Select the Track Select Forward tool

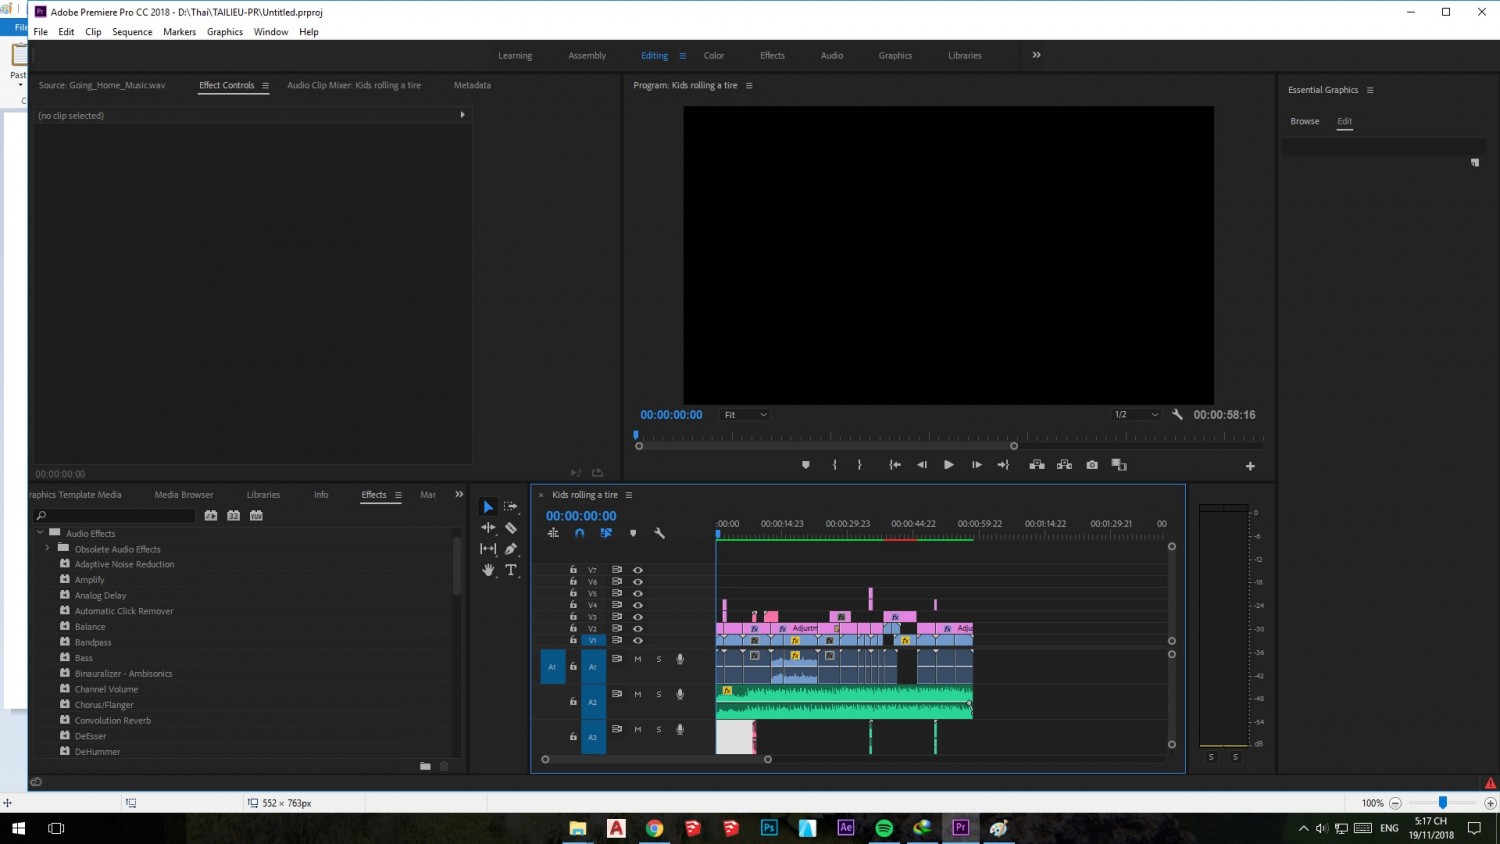coord(511,506)
